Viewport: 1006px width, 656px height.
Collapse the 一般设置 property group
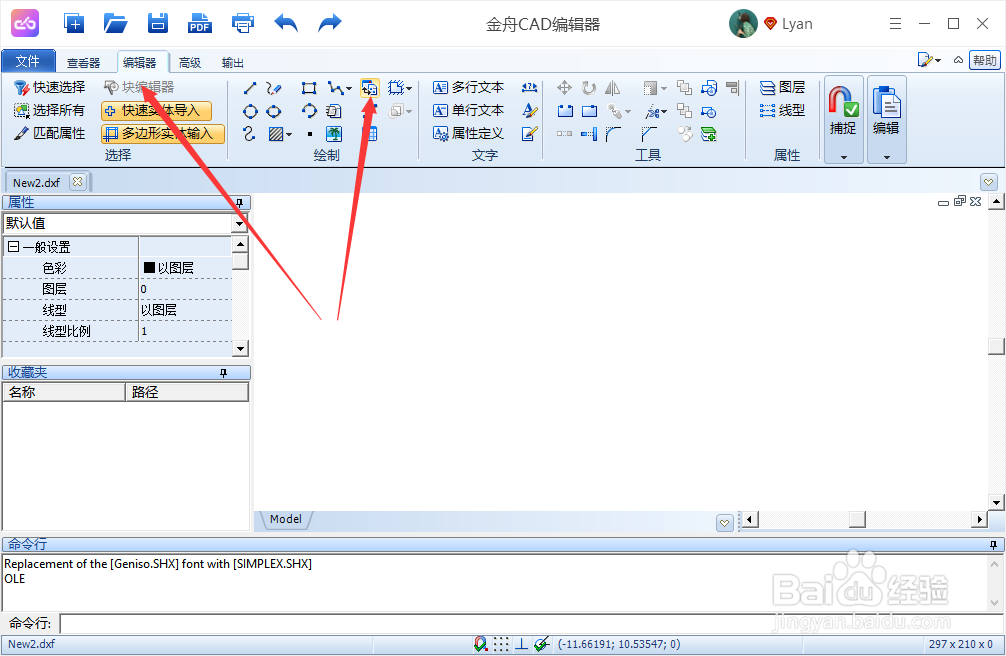click(13, 246)
